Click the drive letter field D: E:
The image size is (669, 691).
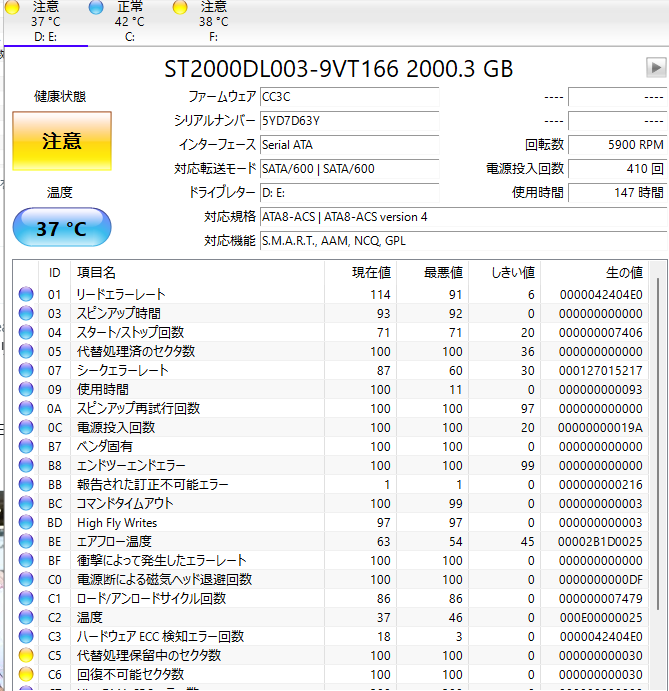click(x=349, y=193)
